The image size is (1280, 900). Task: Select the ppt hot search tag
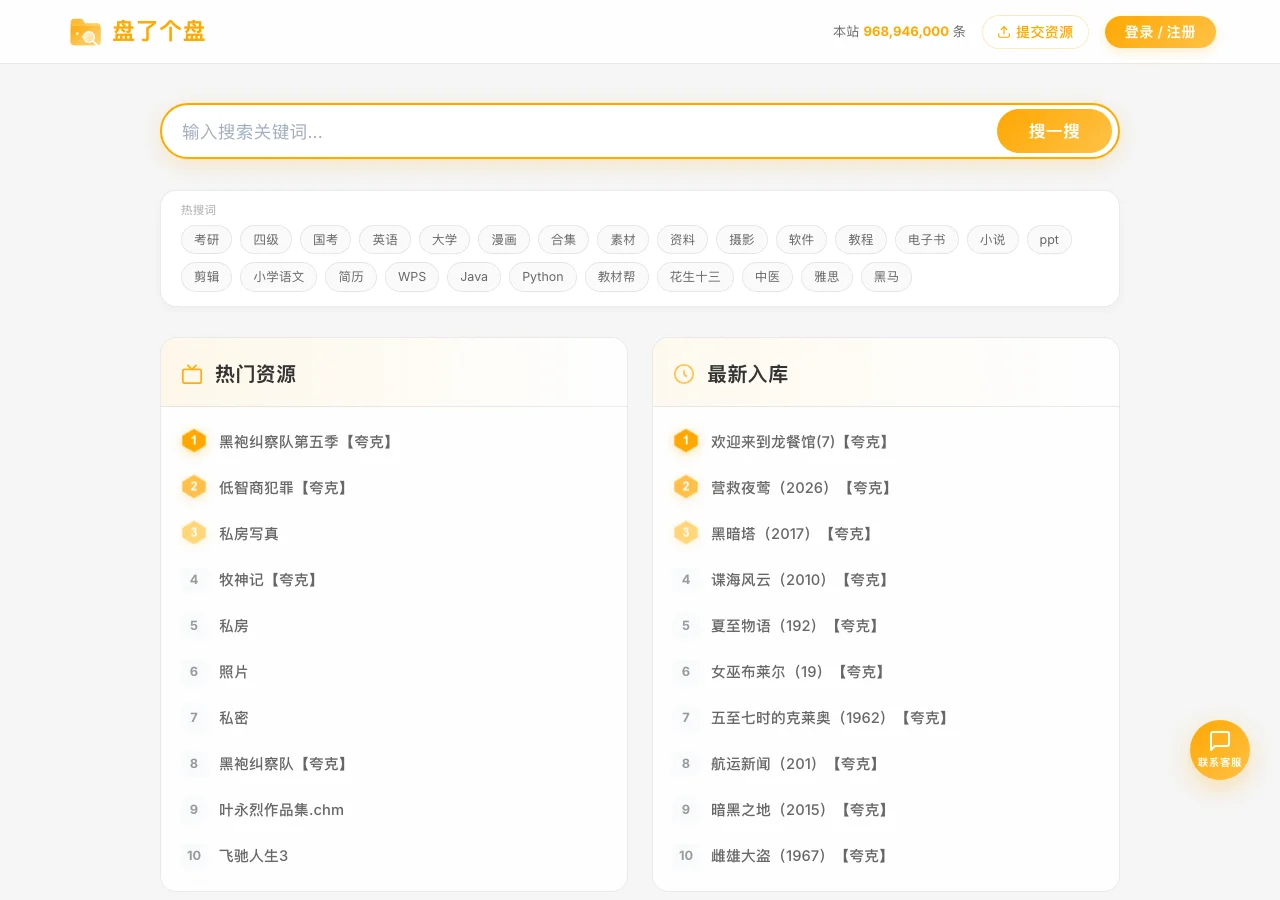(1049, 240)
